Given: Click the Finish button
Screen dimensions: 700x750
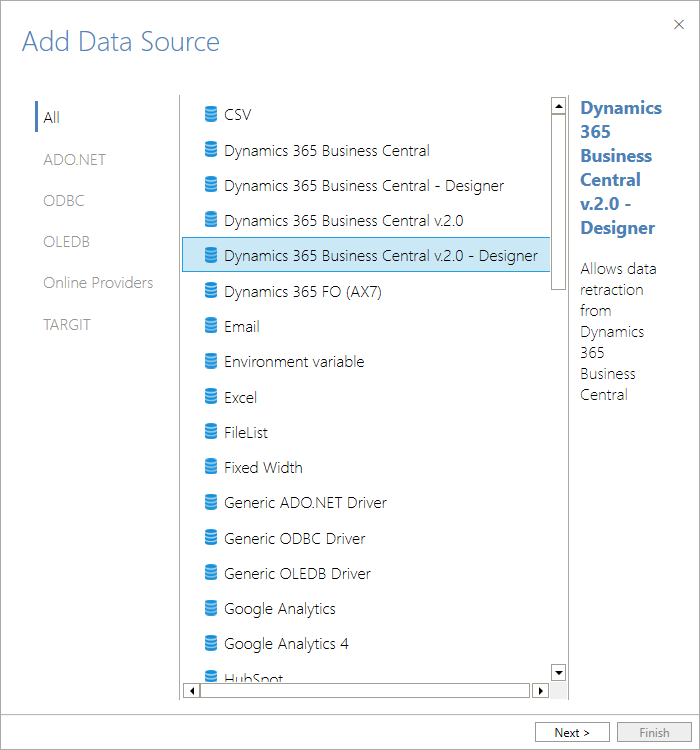Looking at the screenshot, I should [x=655, y=732].
